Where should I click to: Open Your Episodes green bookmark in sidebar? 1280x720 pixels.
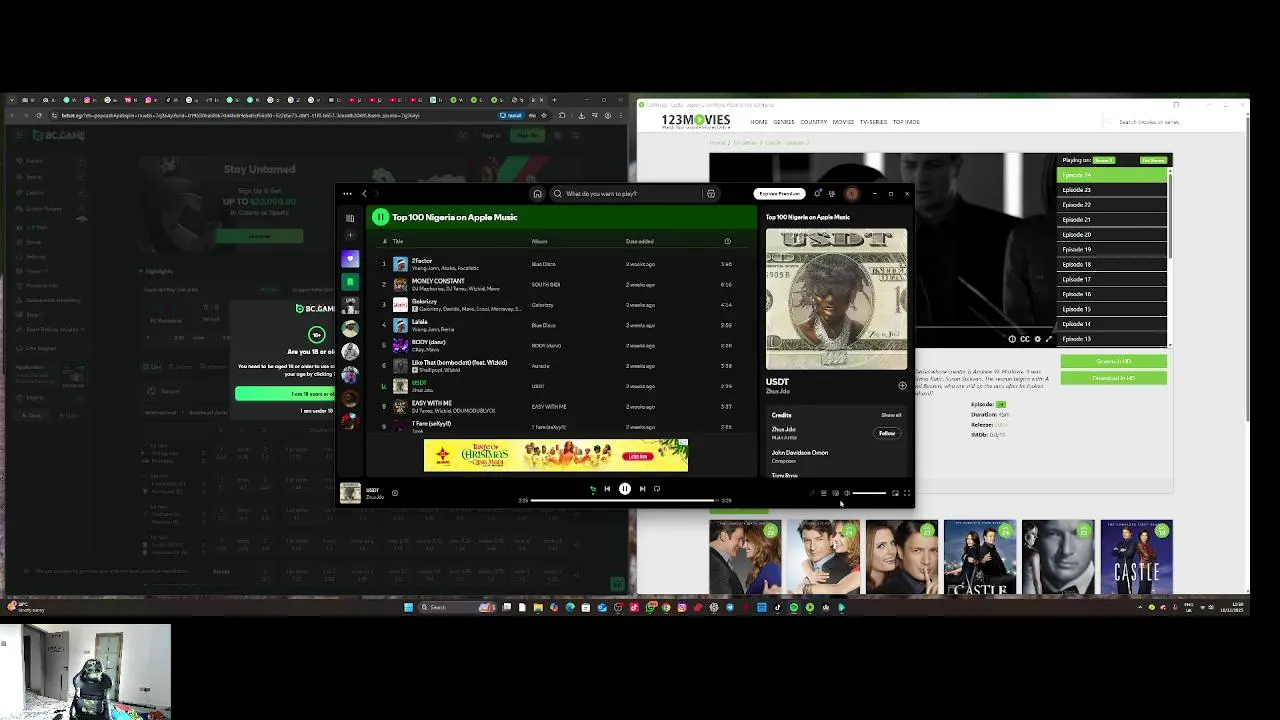click(x=350, y=282)
